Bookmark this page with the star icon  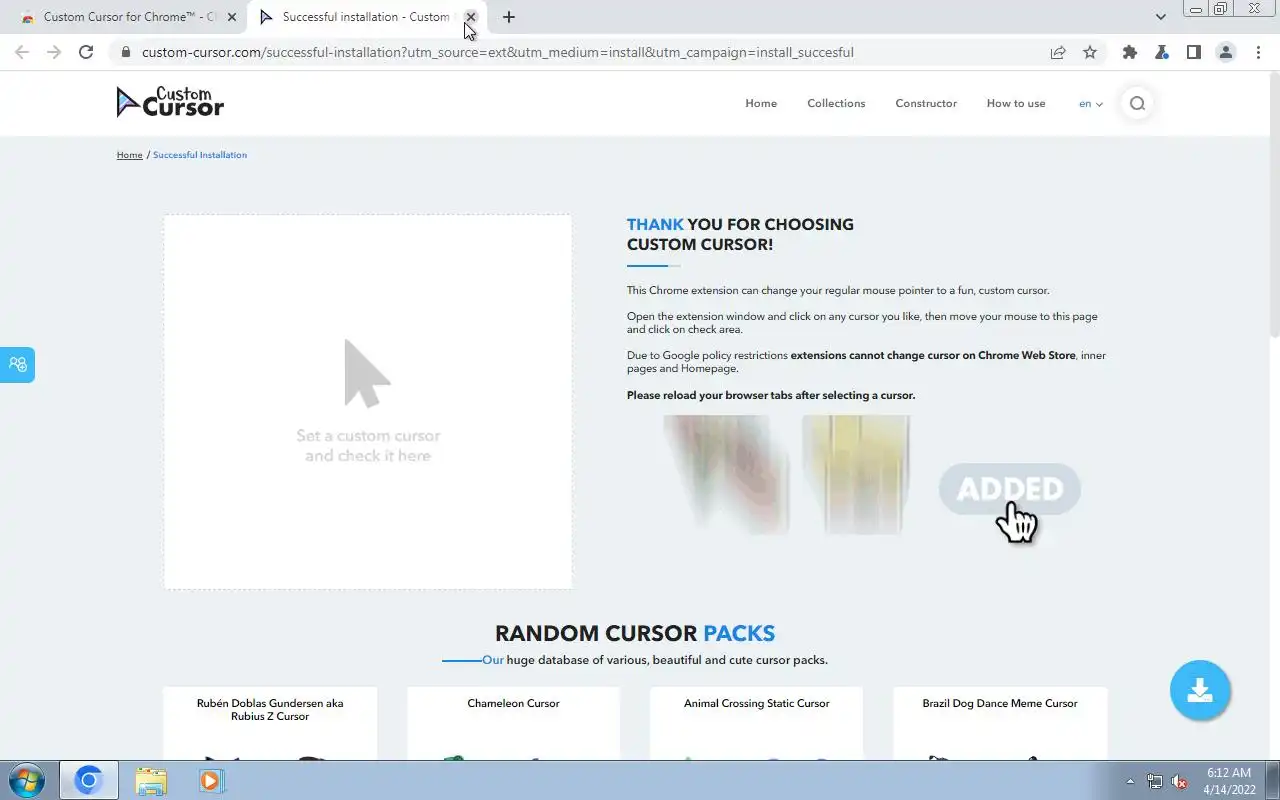coord(1090,52)
